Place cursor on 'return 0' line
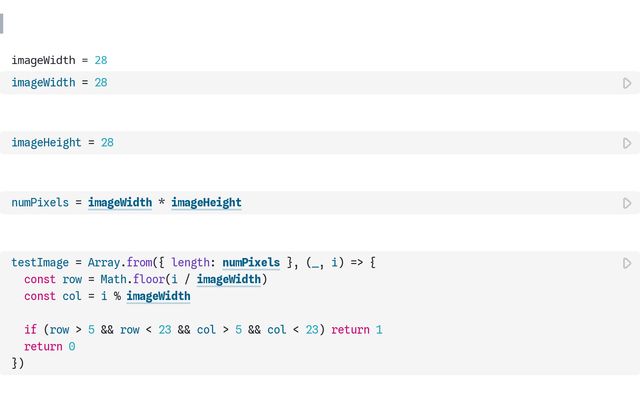The width and height of the screenshot is (640, 400). click(x=50, y=347)
